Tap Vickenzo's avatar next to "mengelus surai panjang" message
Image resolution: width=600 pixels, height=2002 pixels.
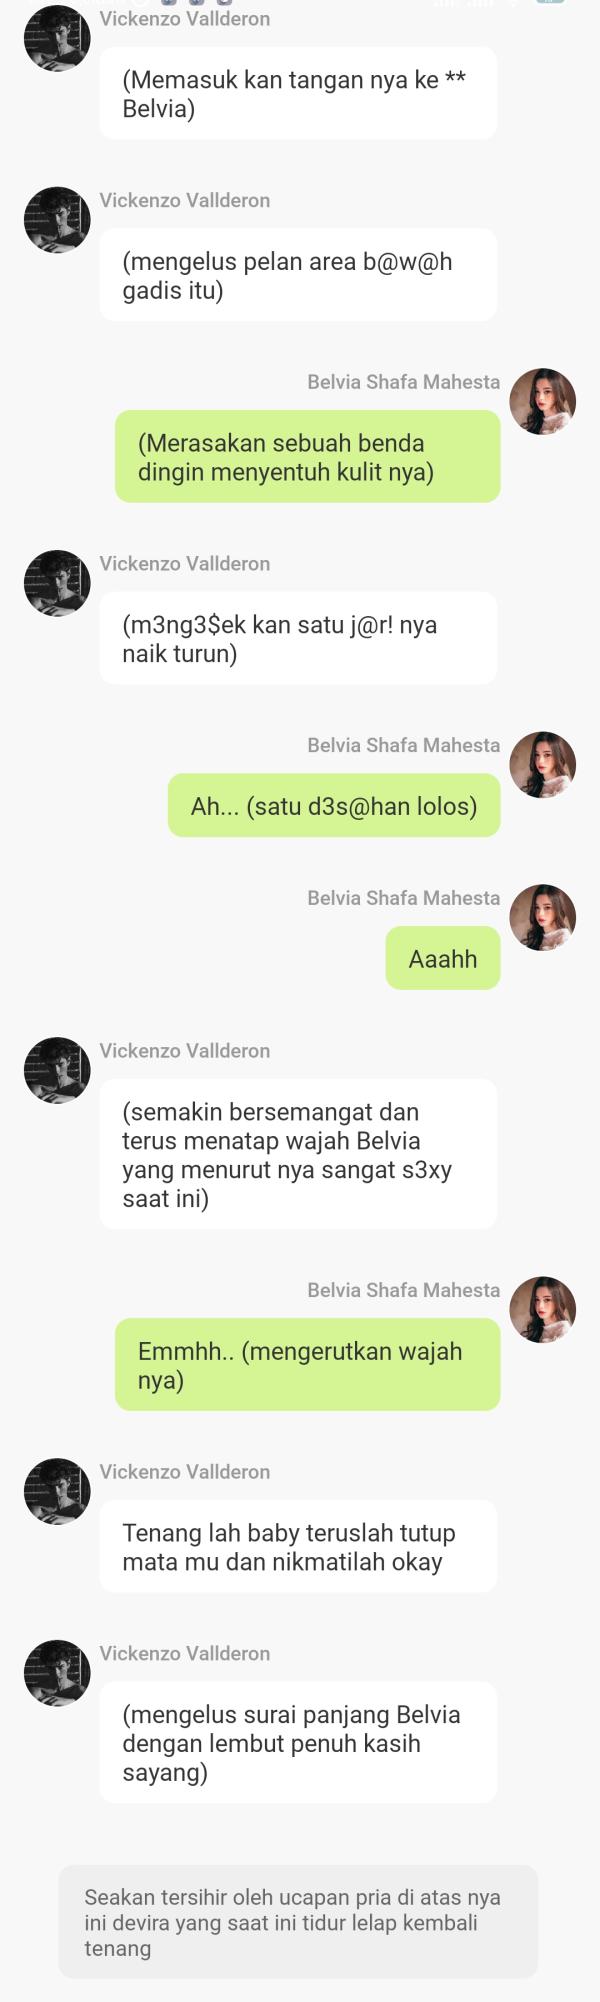[57, 1673]
